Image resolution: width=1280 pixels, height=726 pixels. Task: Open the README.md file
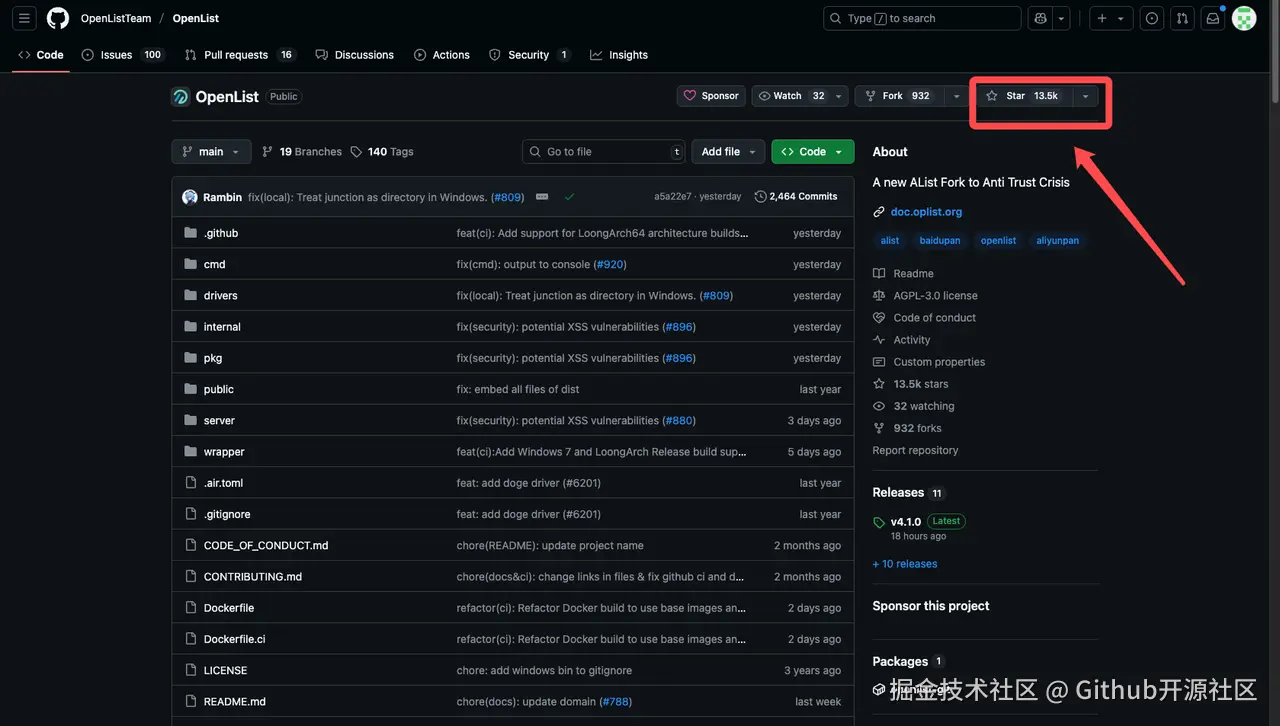[x=235, y=702]
